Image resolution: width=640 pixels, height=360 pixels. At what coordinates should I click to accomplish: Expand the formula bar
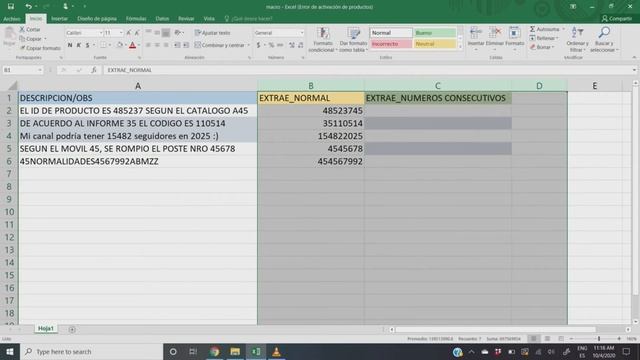(634, 70)
